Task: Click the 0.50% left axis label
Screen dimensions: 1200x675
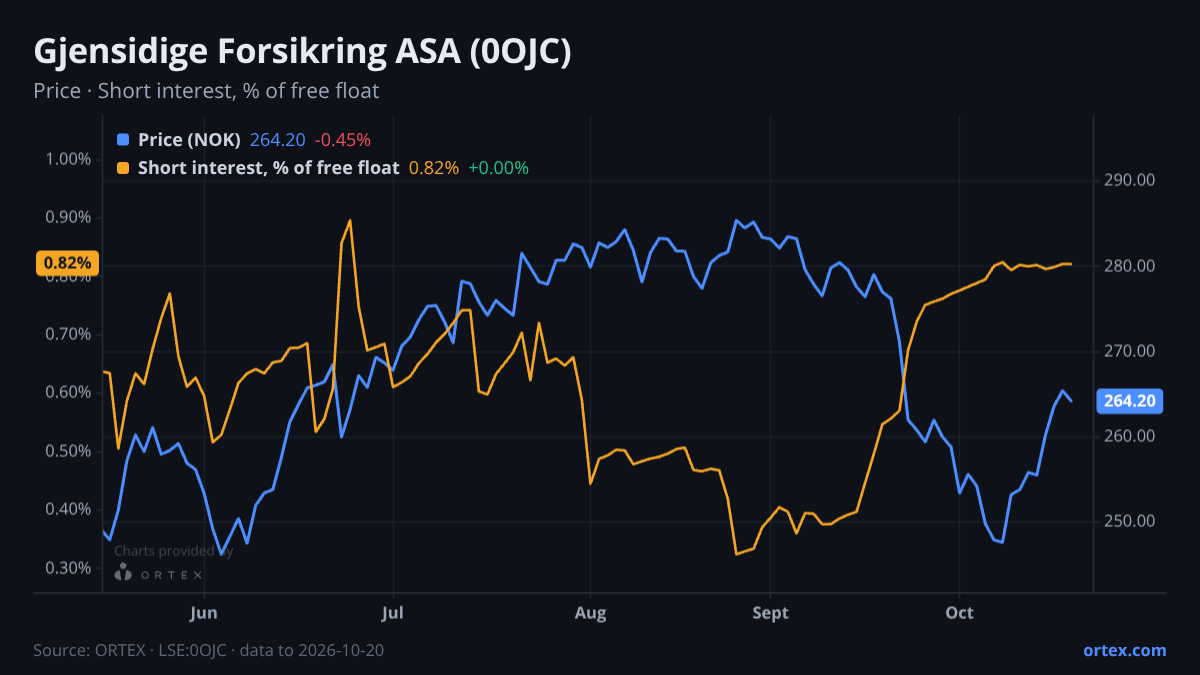Action: click(69, 451)
